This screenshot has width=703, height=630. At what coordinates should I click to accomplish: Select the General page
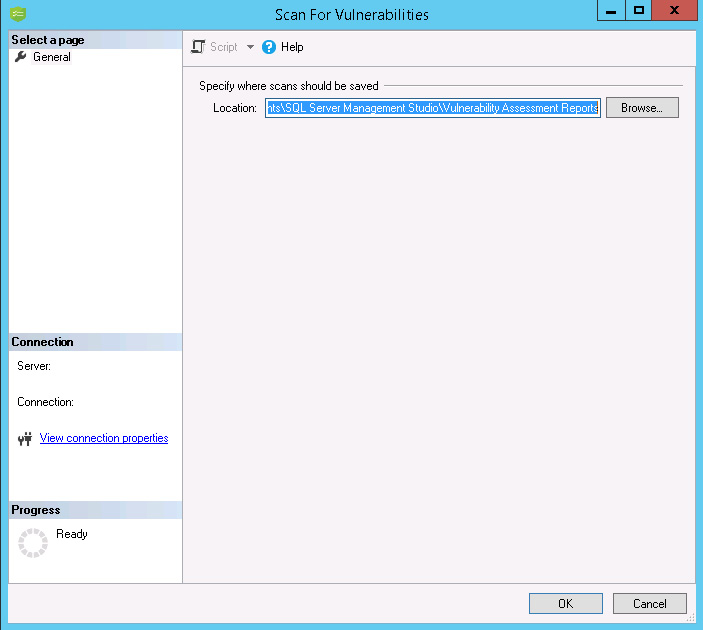click(52, 57)
